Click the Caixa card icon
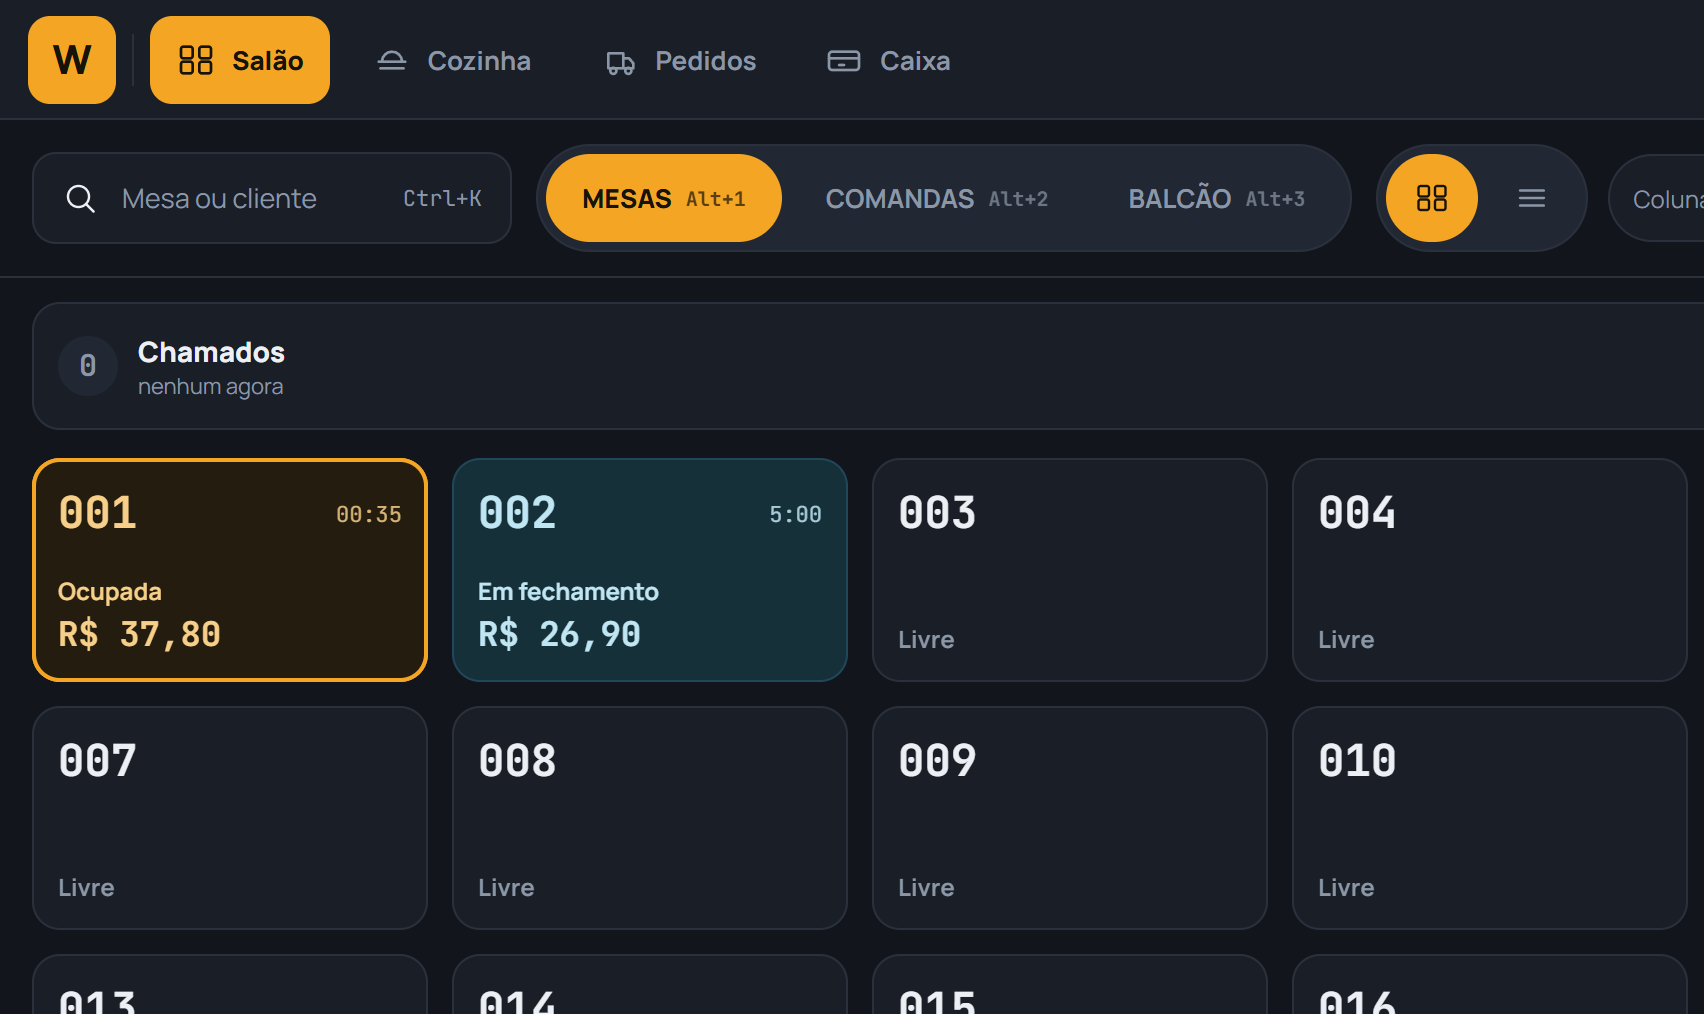This screenshot has width=1704, height=1014. (x=843, y=61)
